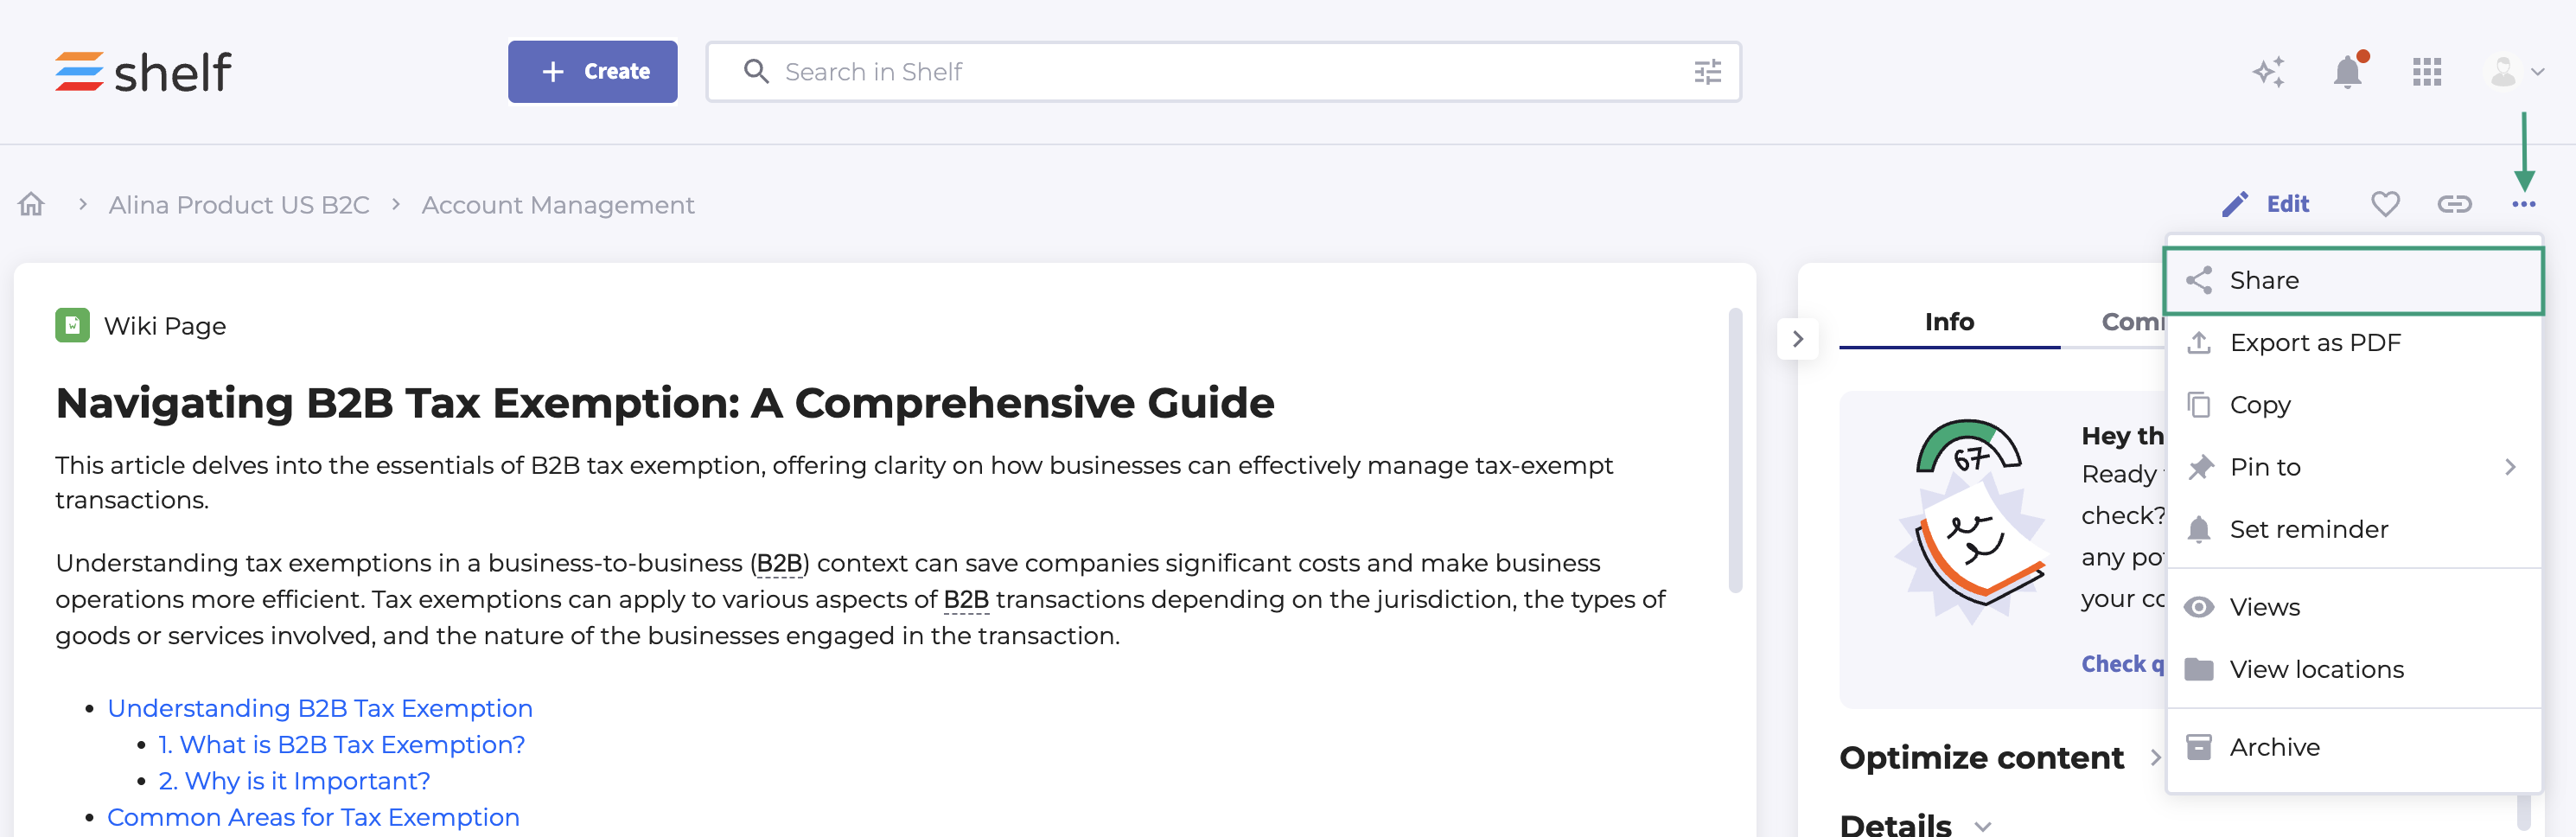Screen dimensions: 2576x837
Task: Collapse the right side info panel
Action: point(1797,339)
